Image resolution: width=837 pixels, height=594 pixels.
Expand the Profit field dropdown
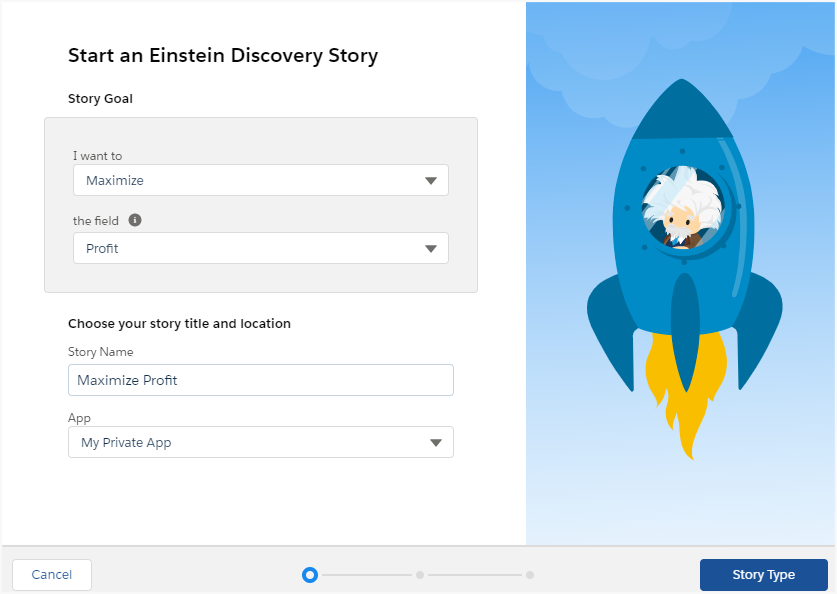click(x=260, y=248)
